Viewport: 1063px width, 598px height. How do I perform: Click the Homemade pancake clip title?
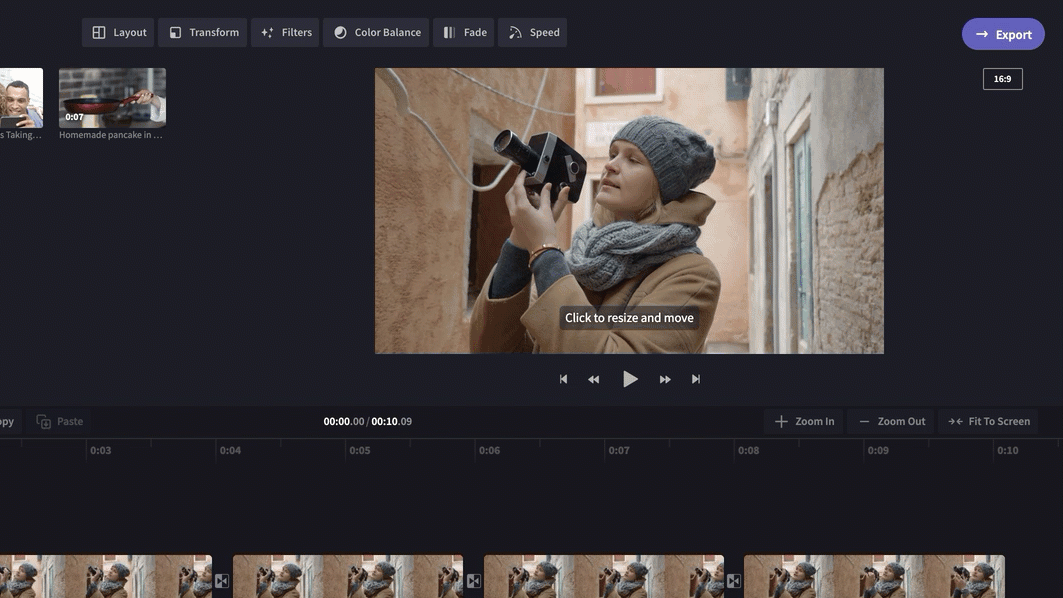click(x=111, y=135)
